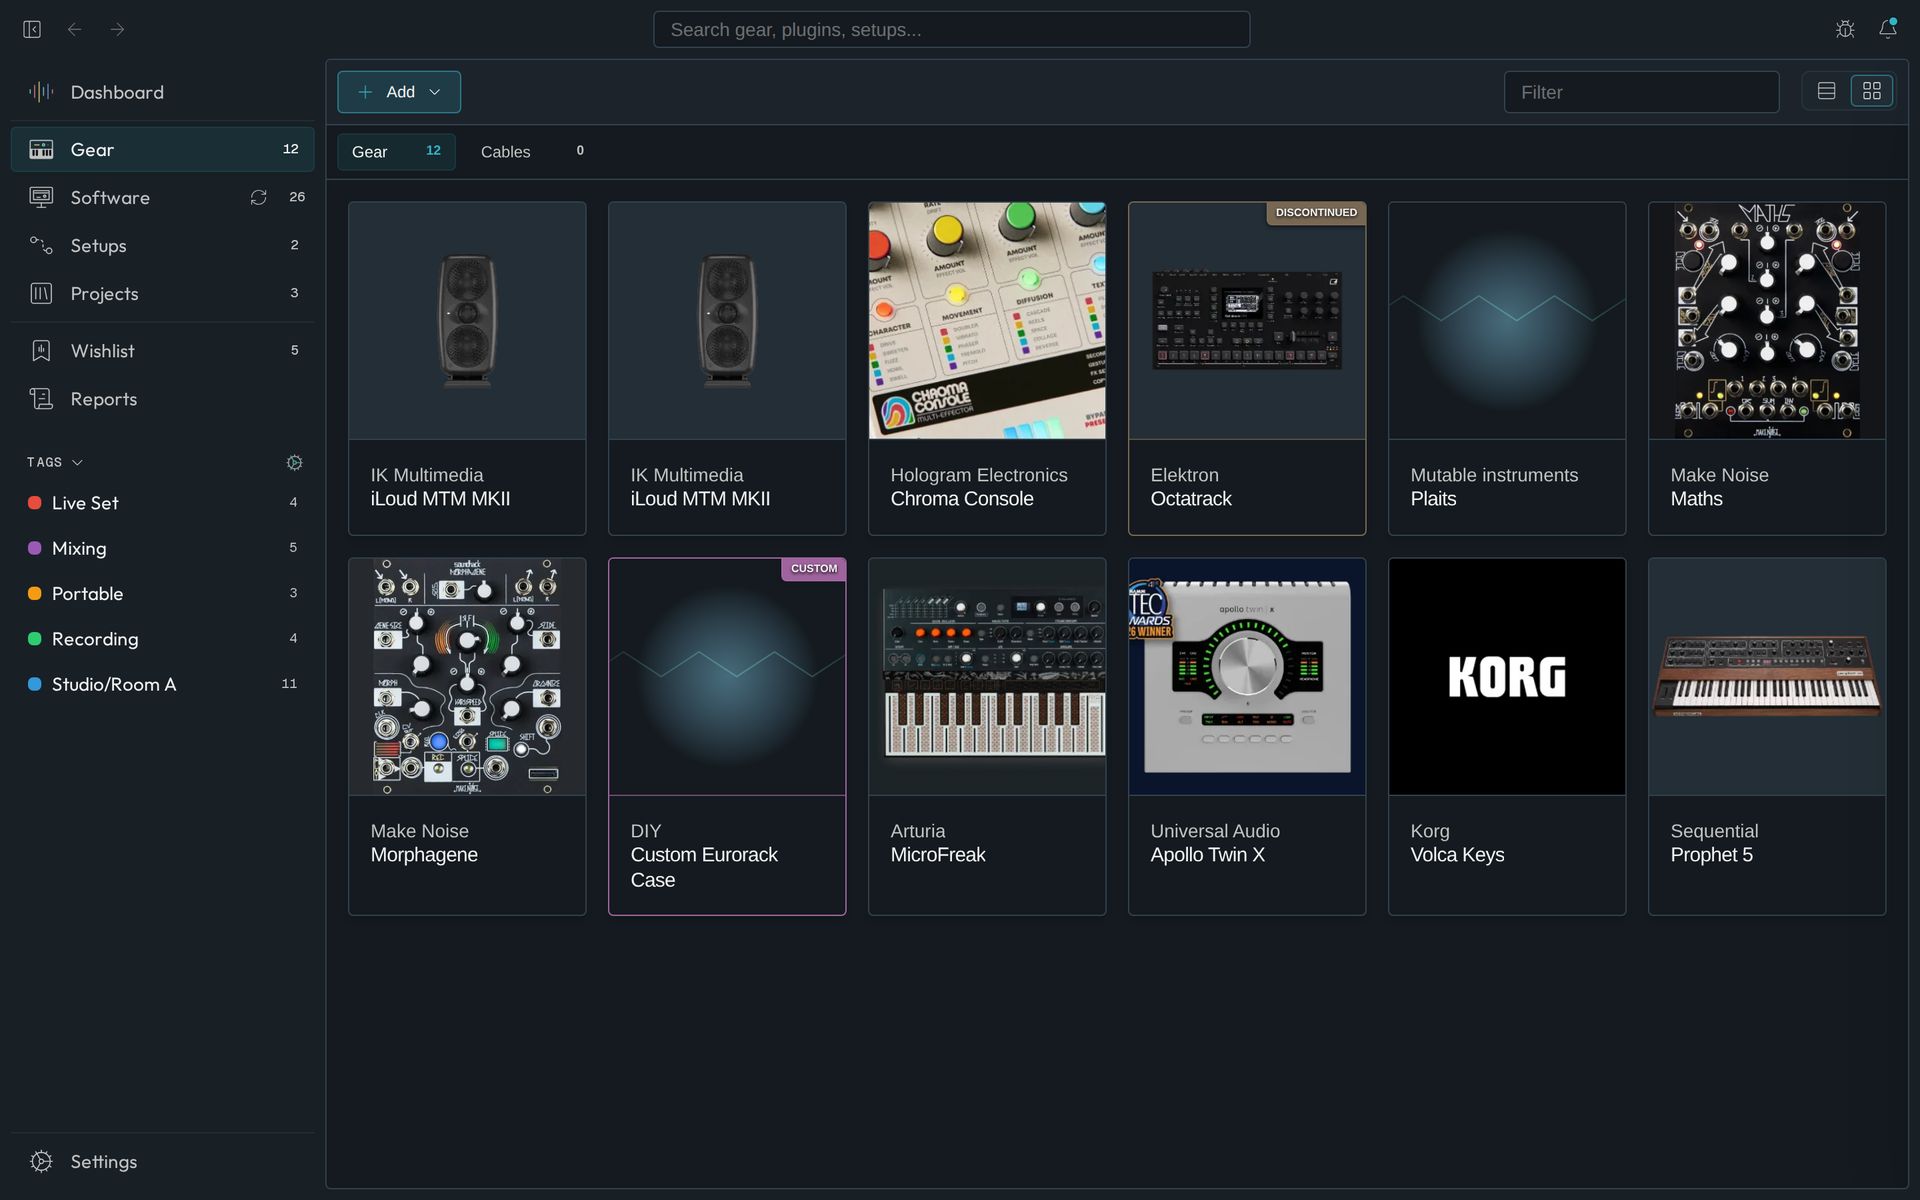Click the Reports icon in sidebar

[x=41, y=399]
